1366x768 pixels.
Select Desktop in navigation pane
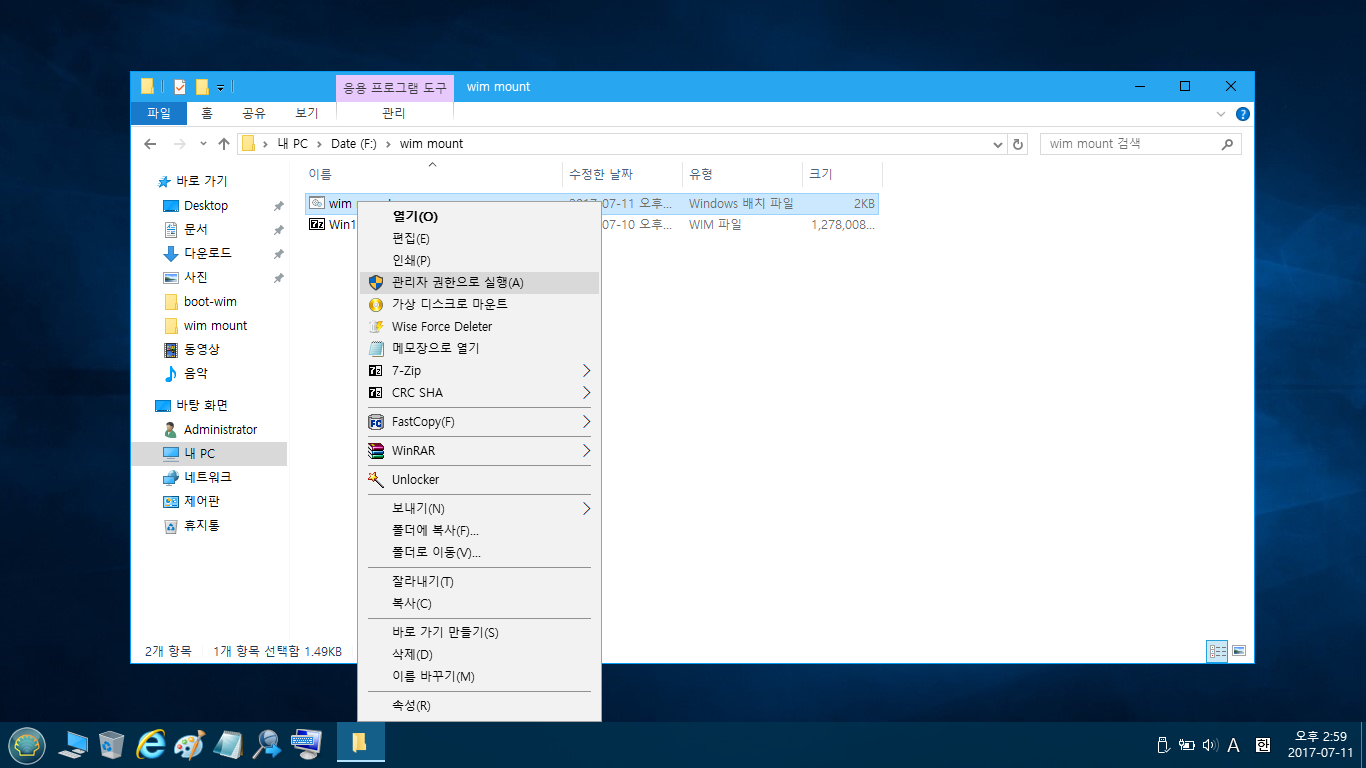point(207,205)
